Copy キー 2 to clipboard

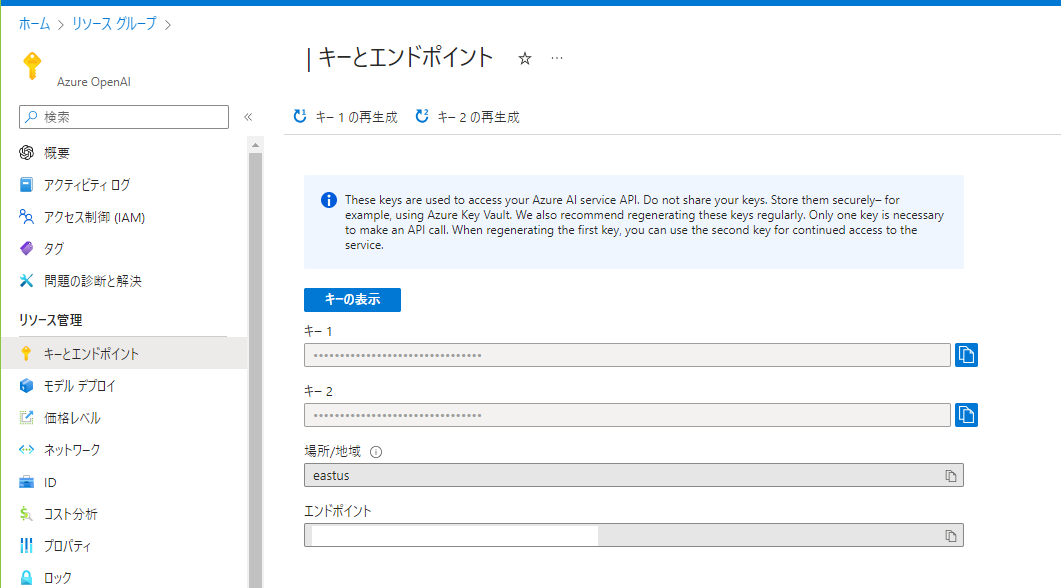coord(966,415)
